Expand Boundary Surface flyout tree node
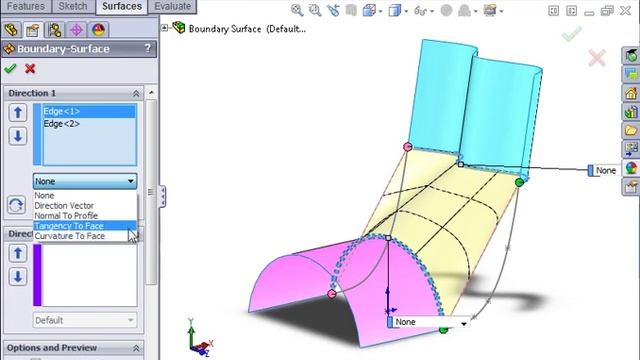640x360 pixels. 164,28
